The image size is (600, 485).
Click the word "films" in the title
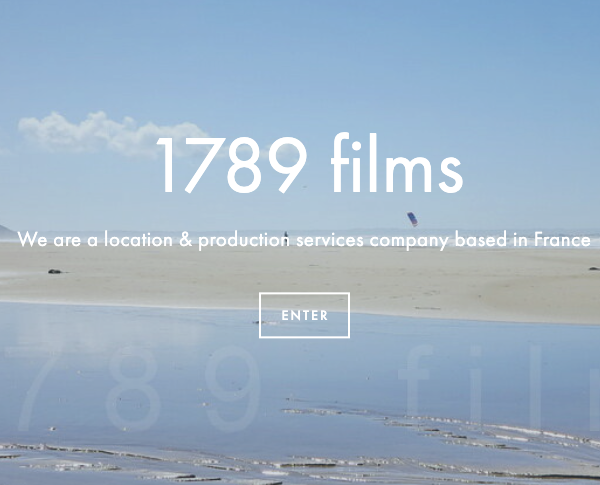(x=396, y=162)
